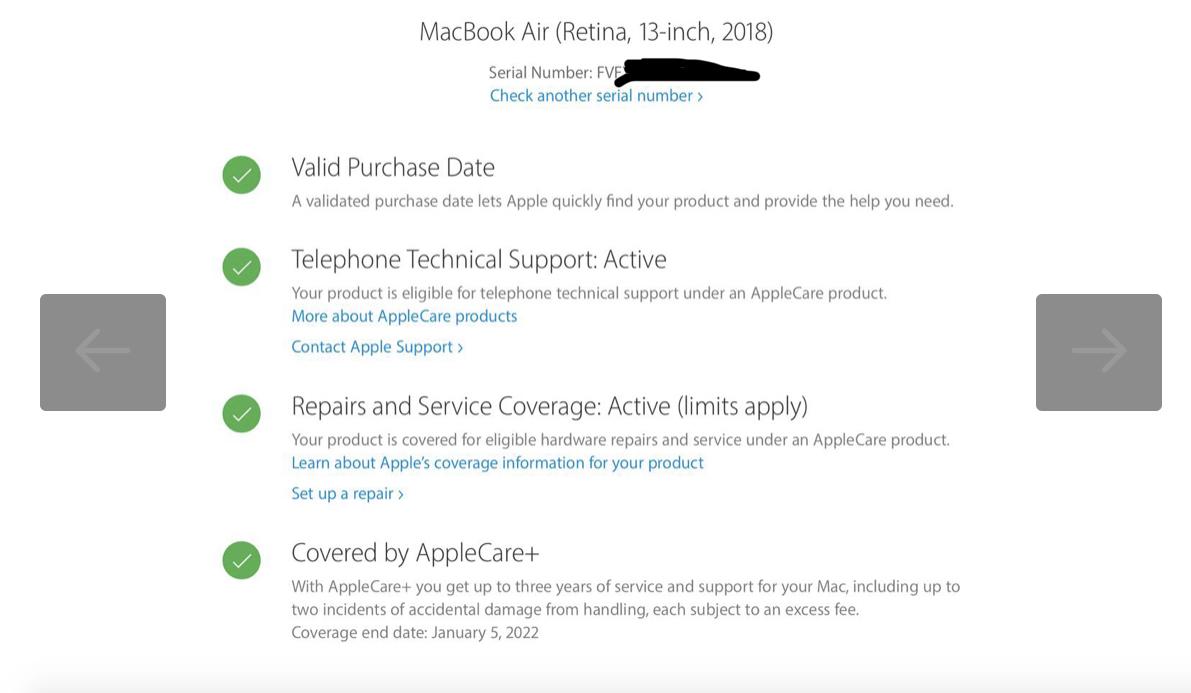Click Telephone Technical Support: Active heading
This screenshot has height=693, width=1191.
pos(479,259)
